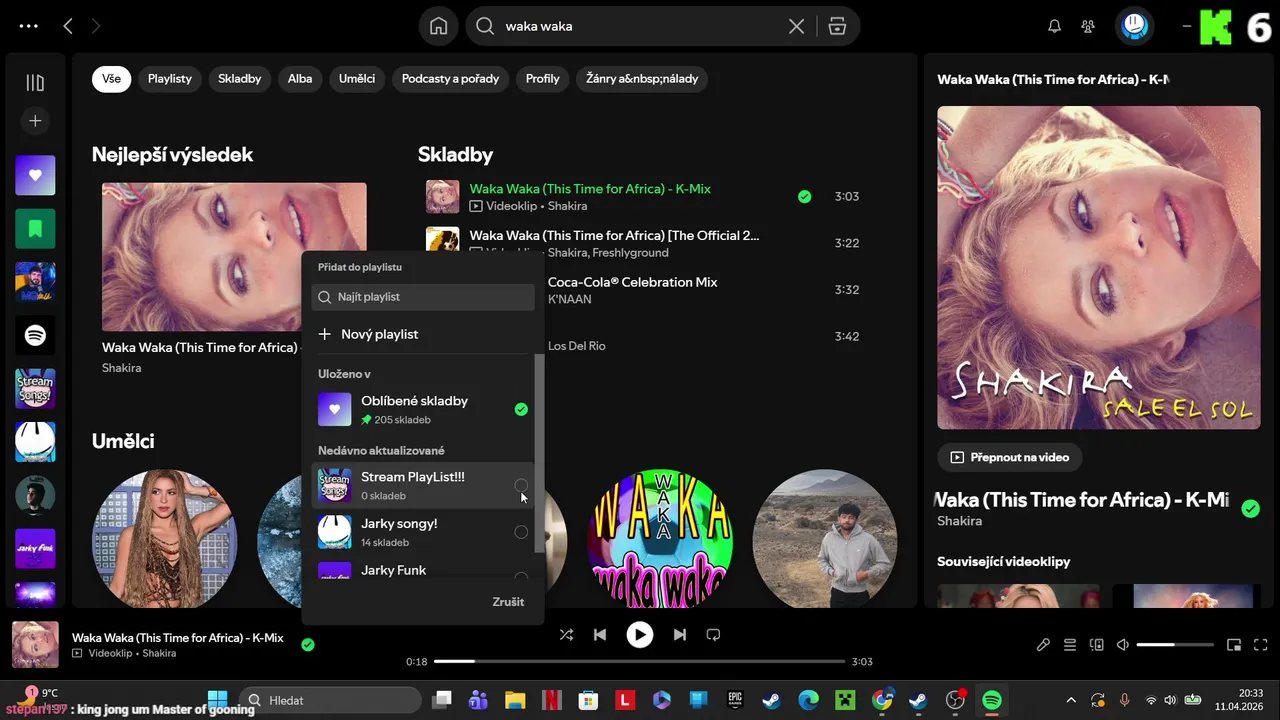Select the Vše filter tab

pos(111,79)
